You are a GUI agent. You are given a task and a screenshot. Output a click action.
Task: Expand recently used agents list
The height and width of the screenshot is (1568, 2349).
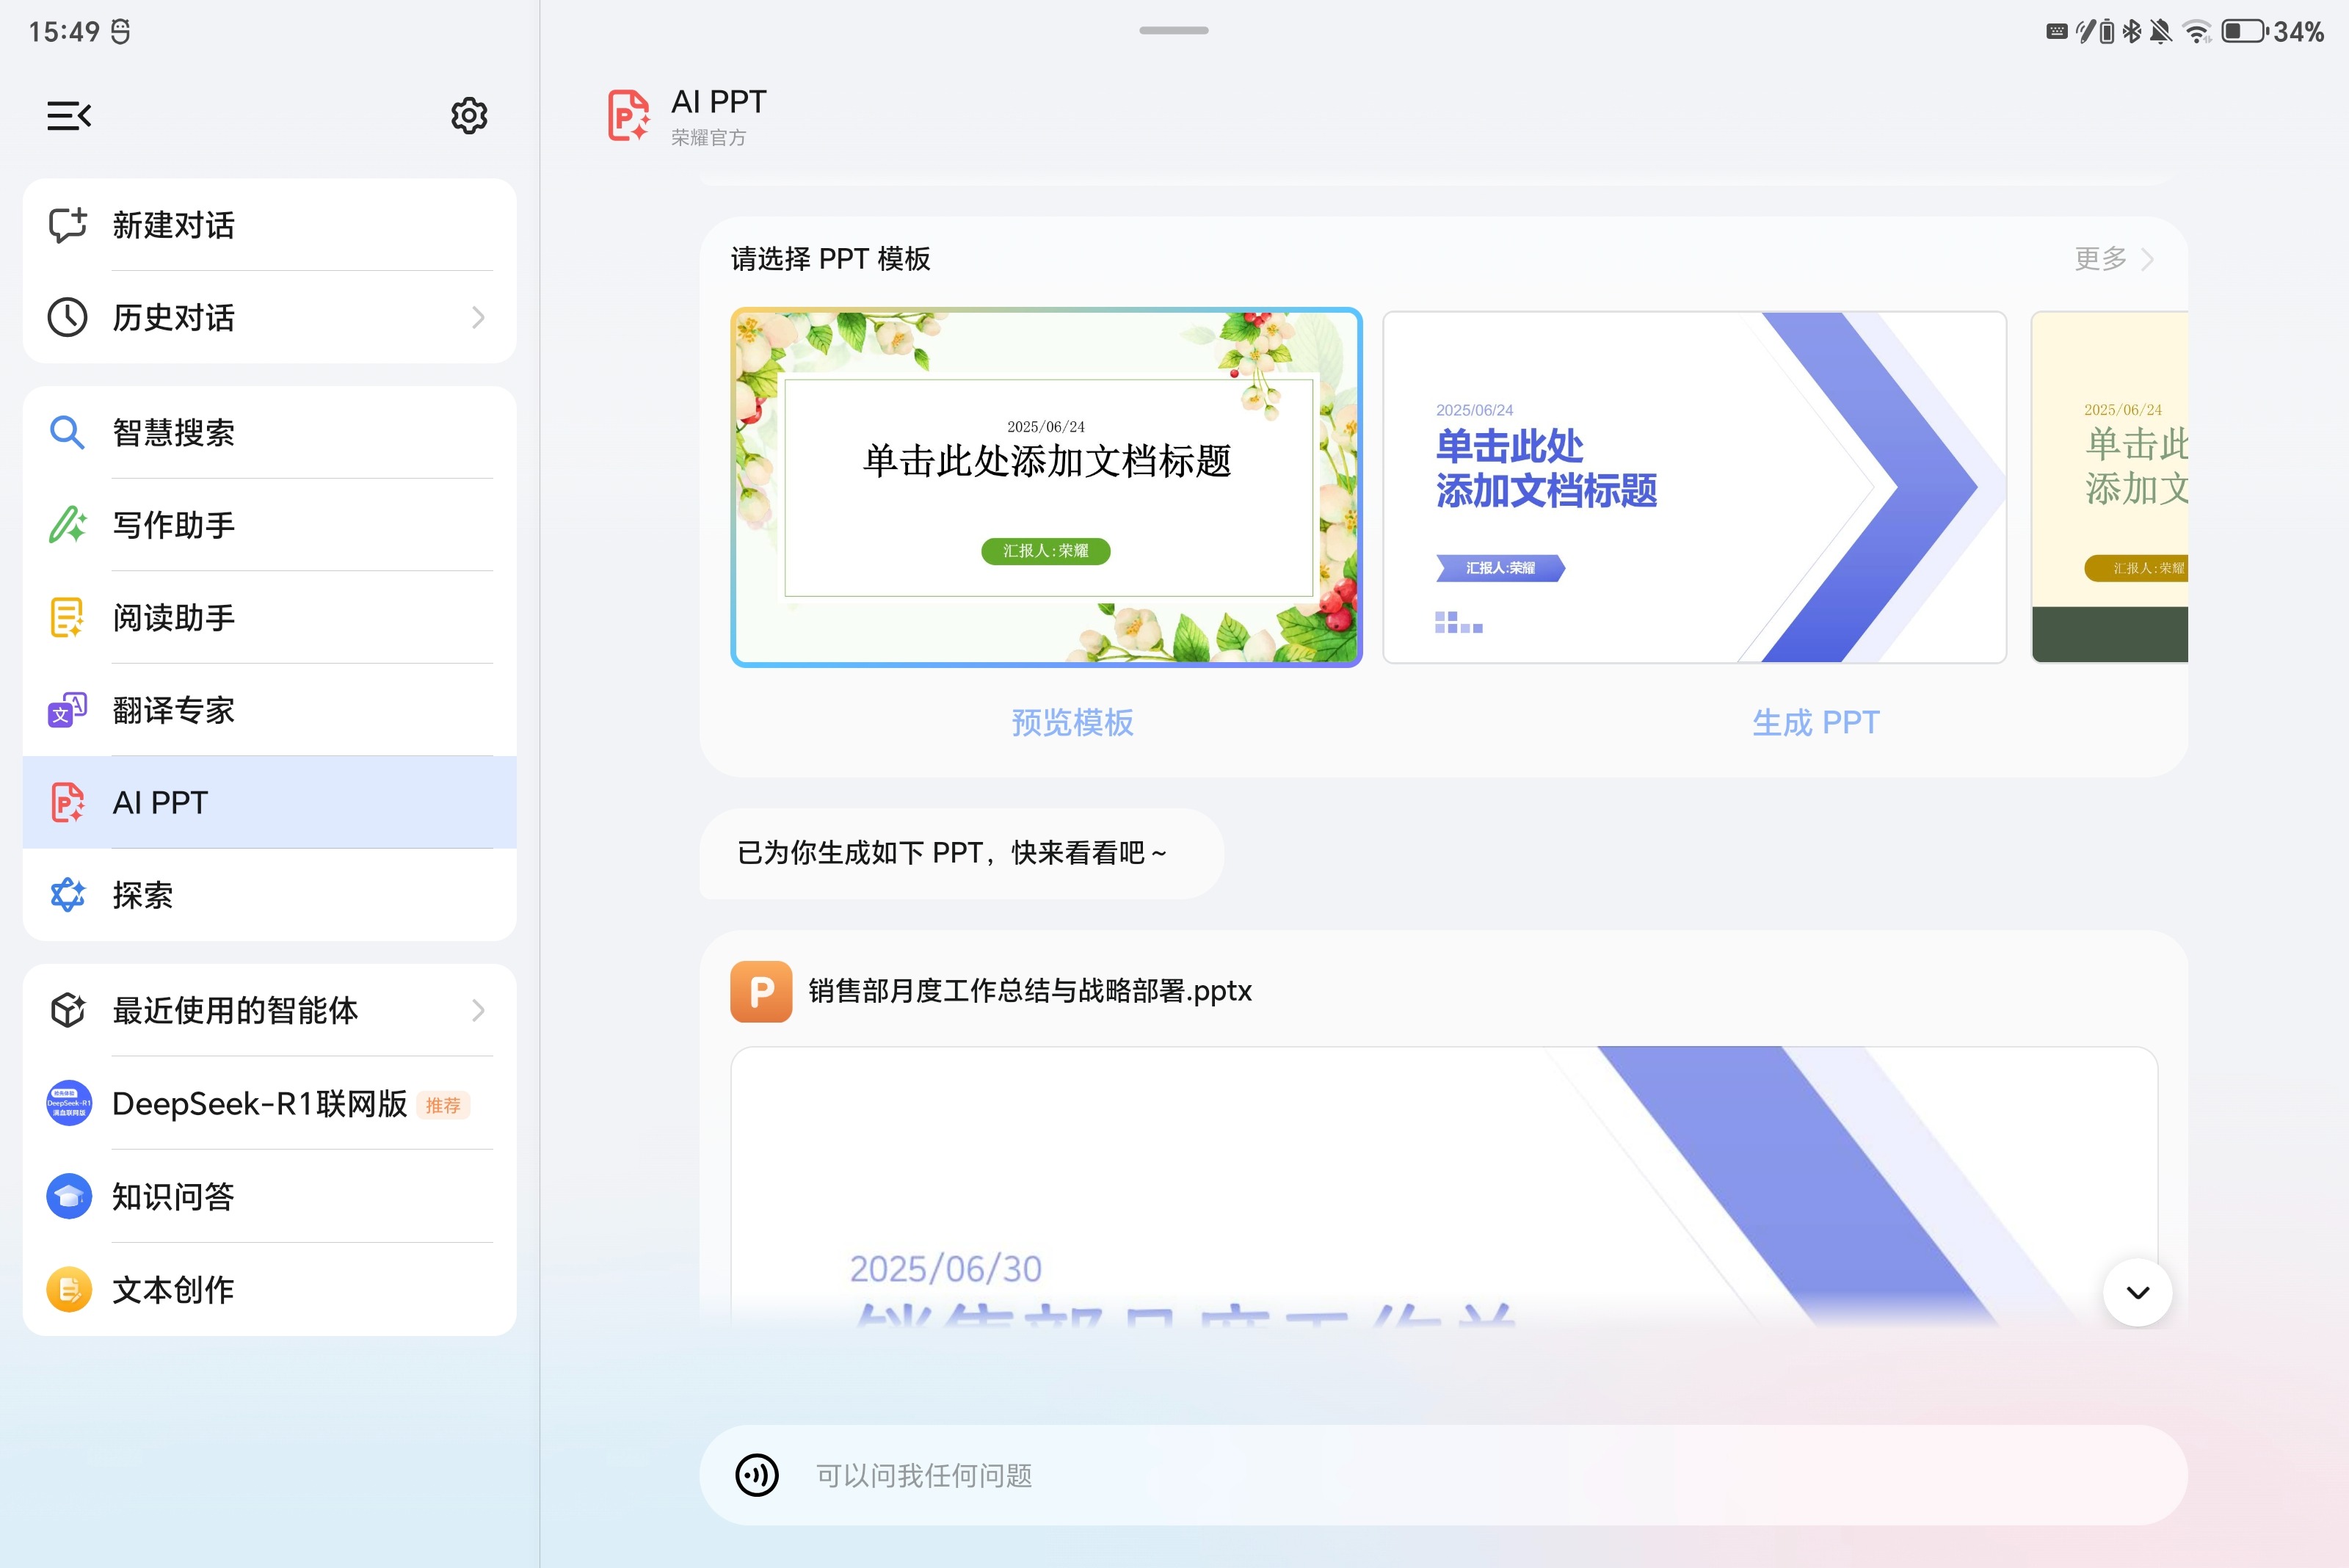click(x=478, y=1010)
